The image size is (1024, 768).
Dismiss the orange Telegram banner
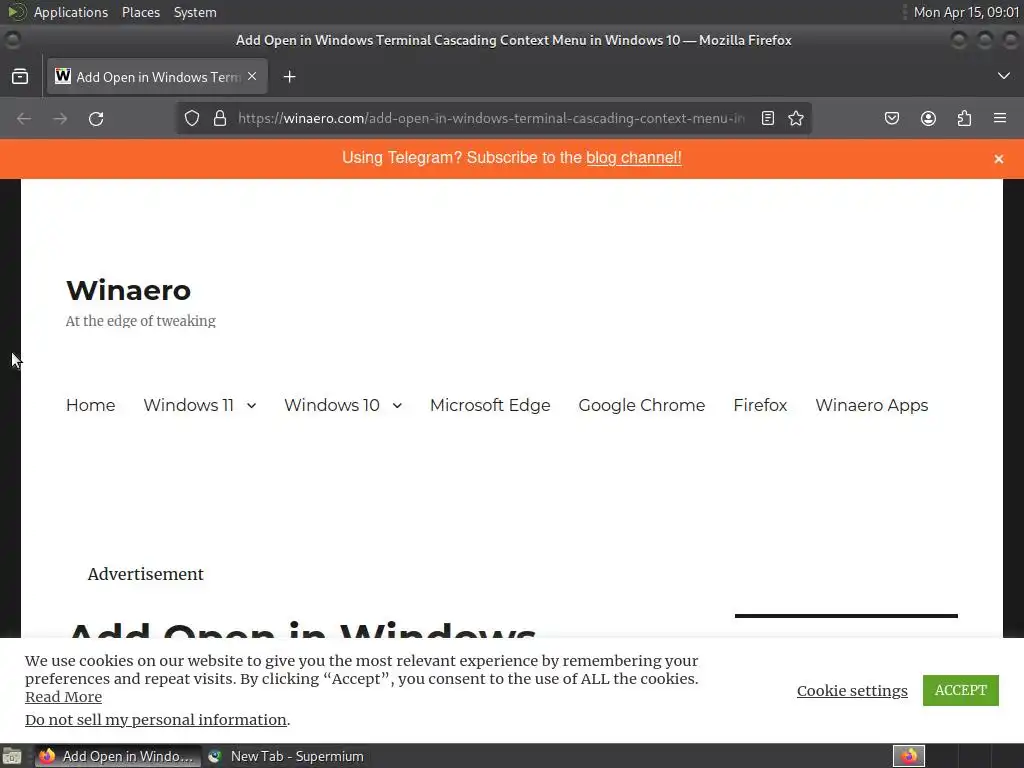tap(999, 159)
